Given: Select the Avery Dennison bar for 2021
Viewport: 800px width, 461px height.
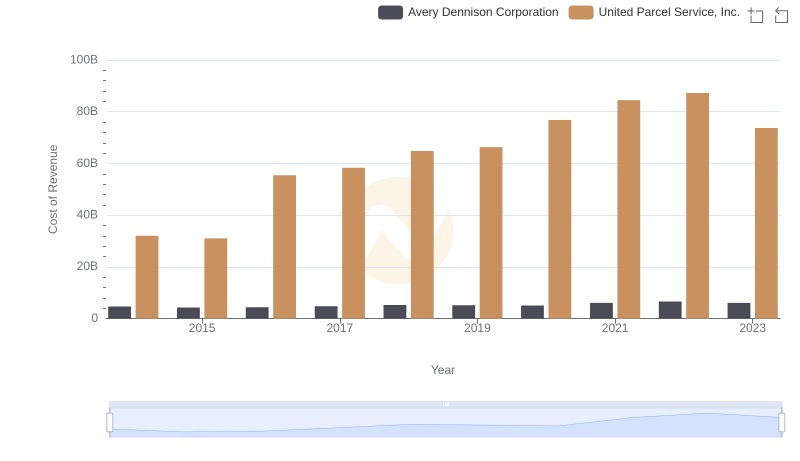Looking at the screenshot, I should click(601, 311).
